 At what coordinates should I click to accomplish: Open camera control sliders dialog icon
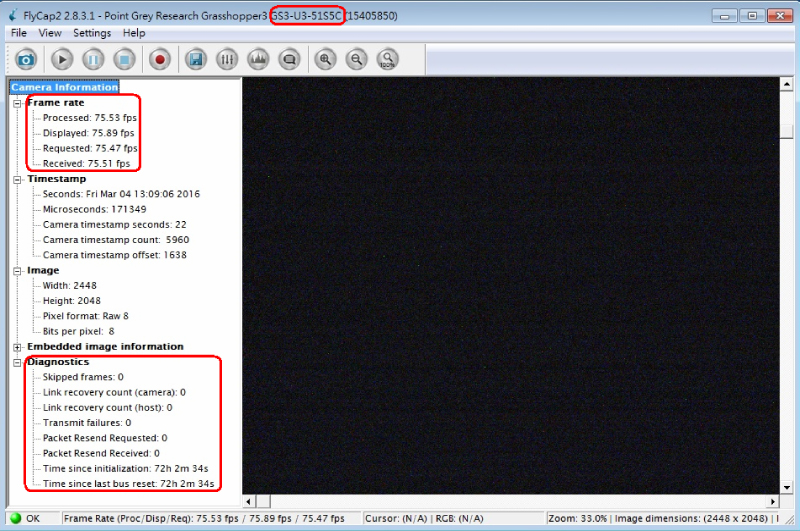click(x=227, y=59)
